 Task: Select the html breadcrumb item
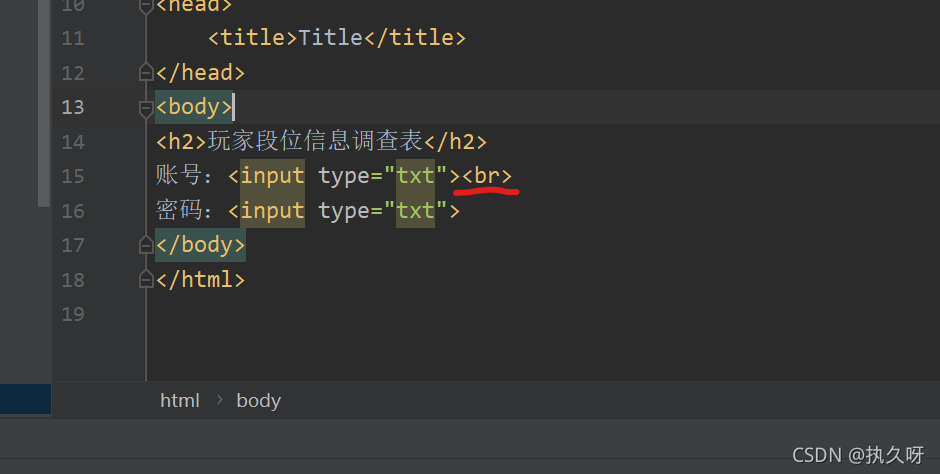180,400
